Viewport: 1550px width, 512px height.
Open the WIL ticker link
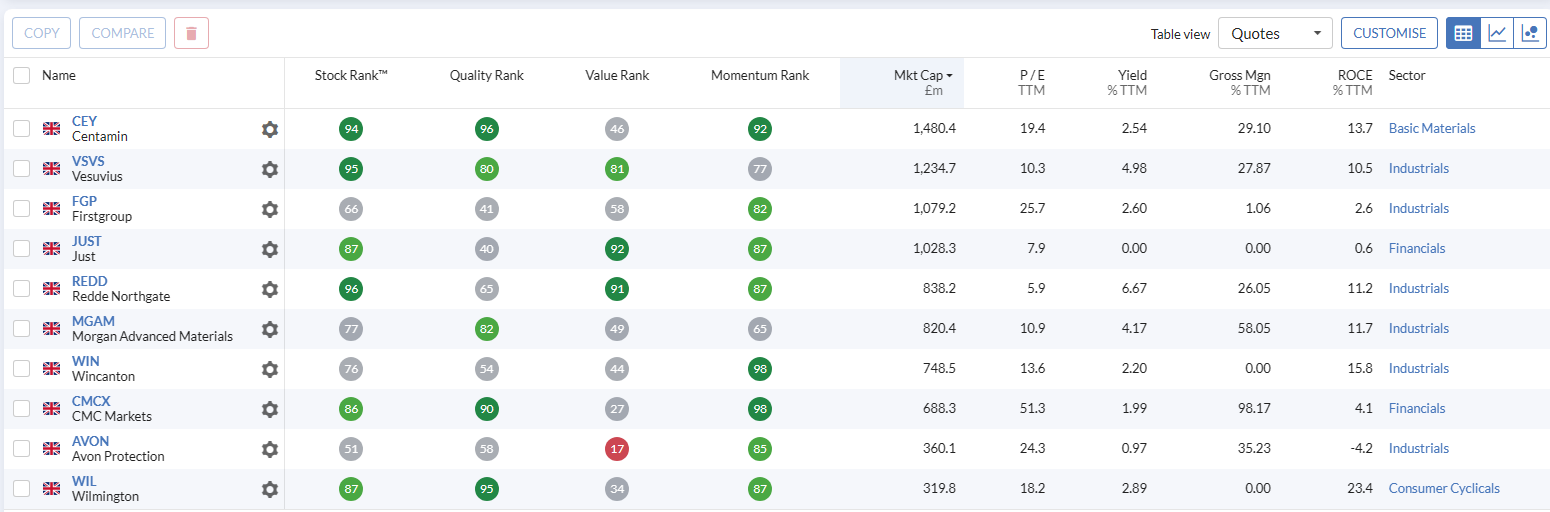coord(84,481)
